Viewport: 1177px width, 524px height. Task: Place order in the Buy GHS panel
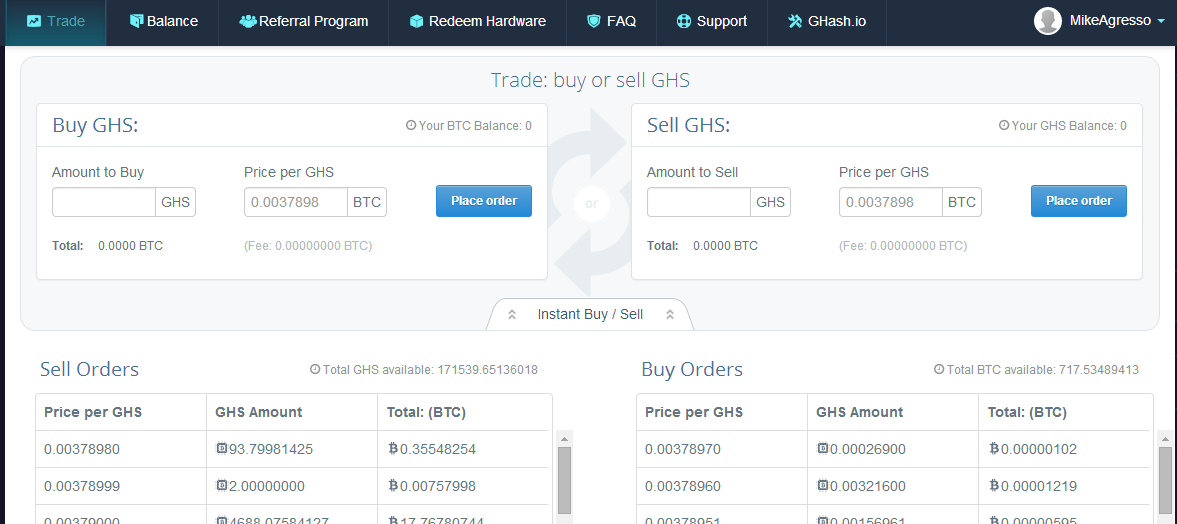point(483,201)
